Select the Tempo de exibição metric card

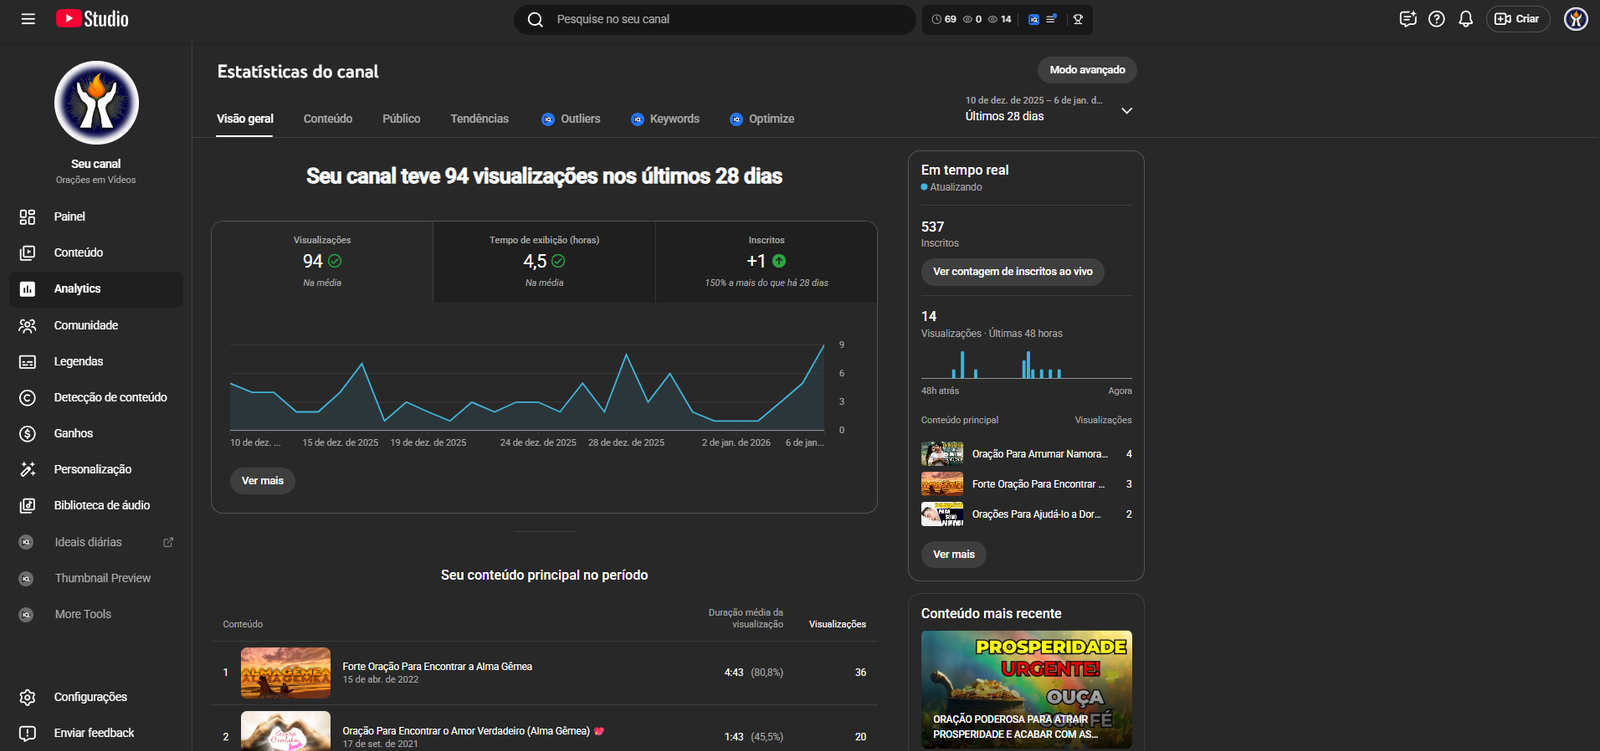[544, 261]
